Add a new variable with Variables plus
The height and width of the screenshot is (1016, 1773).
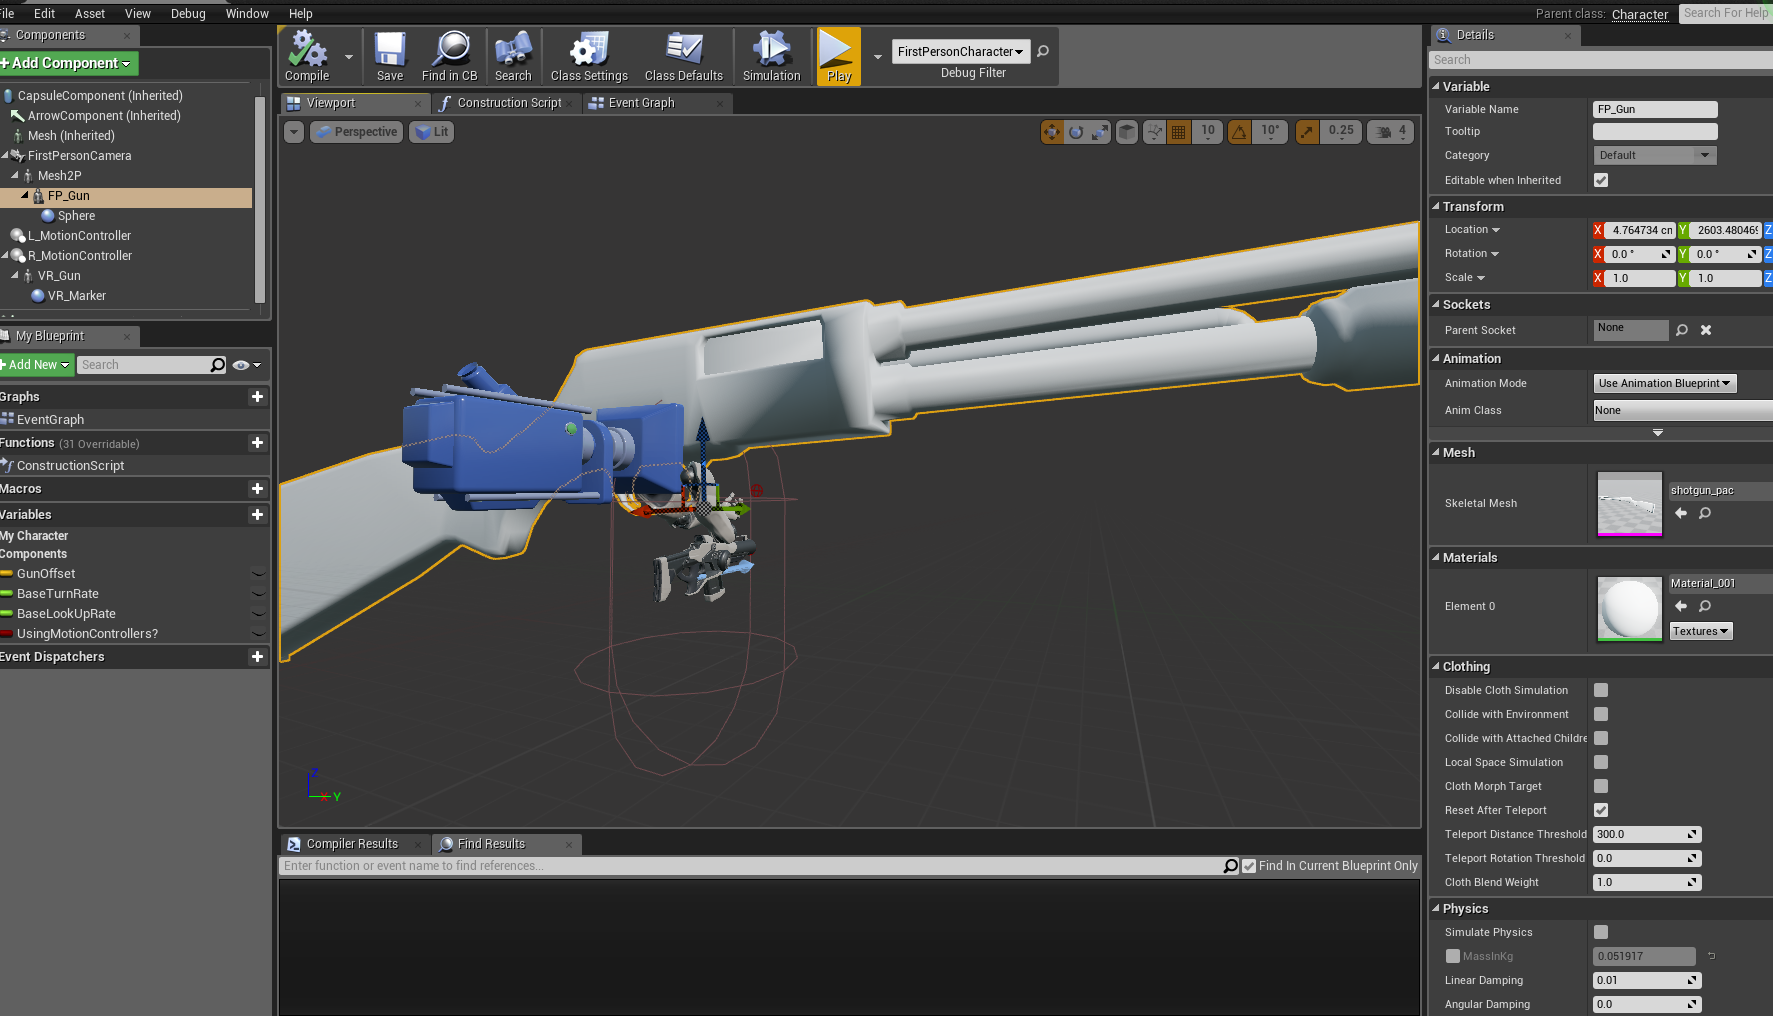[257, 515]
